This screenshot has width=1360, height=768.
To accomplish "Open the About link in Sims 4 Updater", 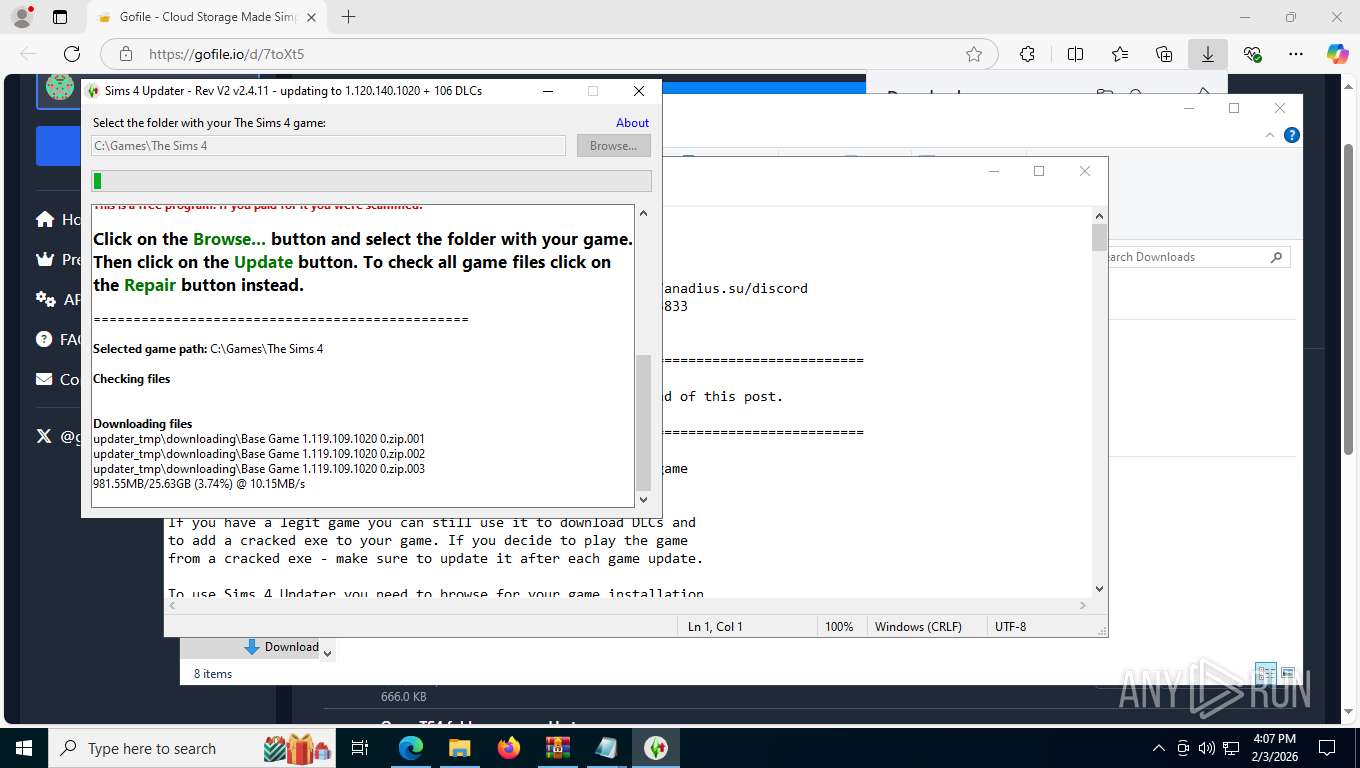I will pos(632,123).
